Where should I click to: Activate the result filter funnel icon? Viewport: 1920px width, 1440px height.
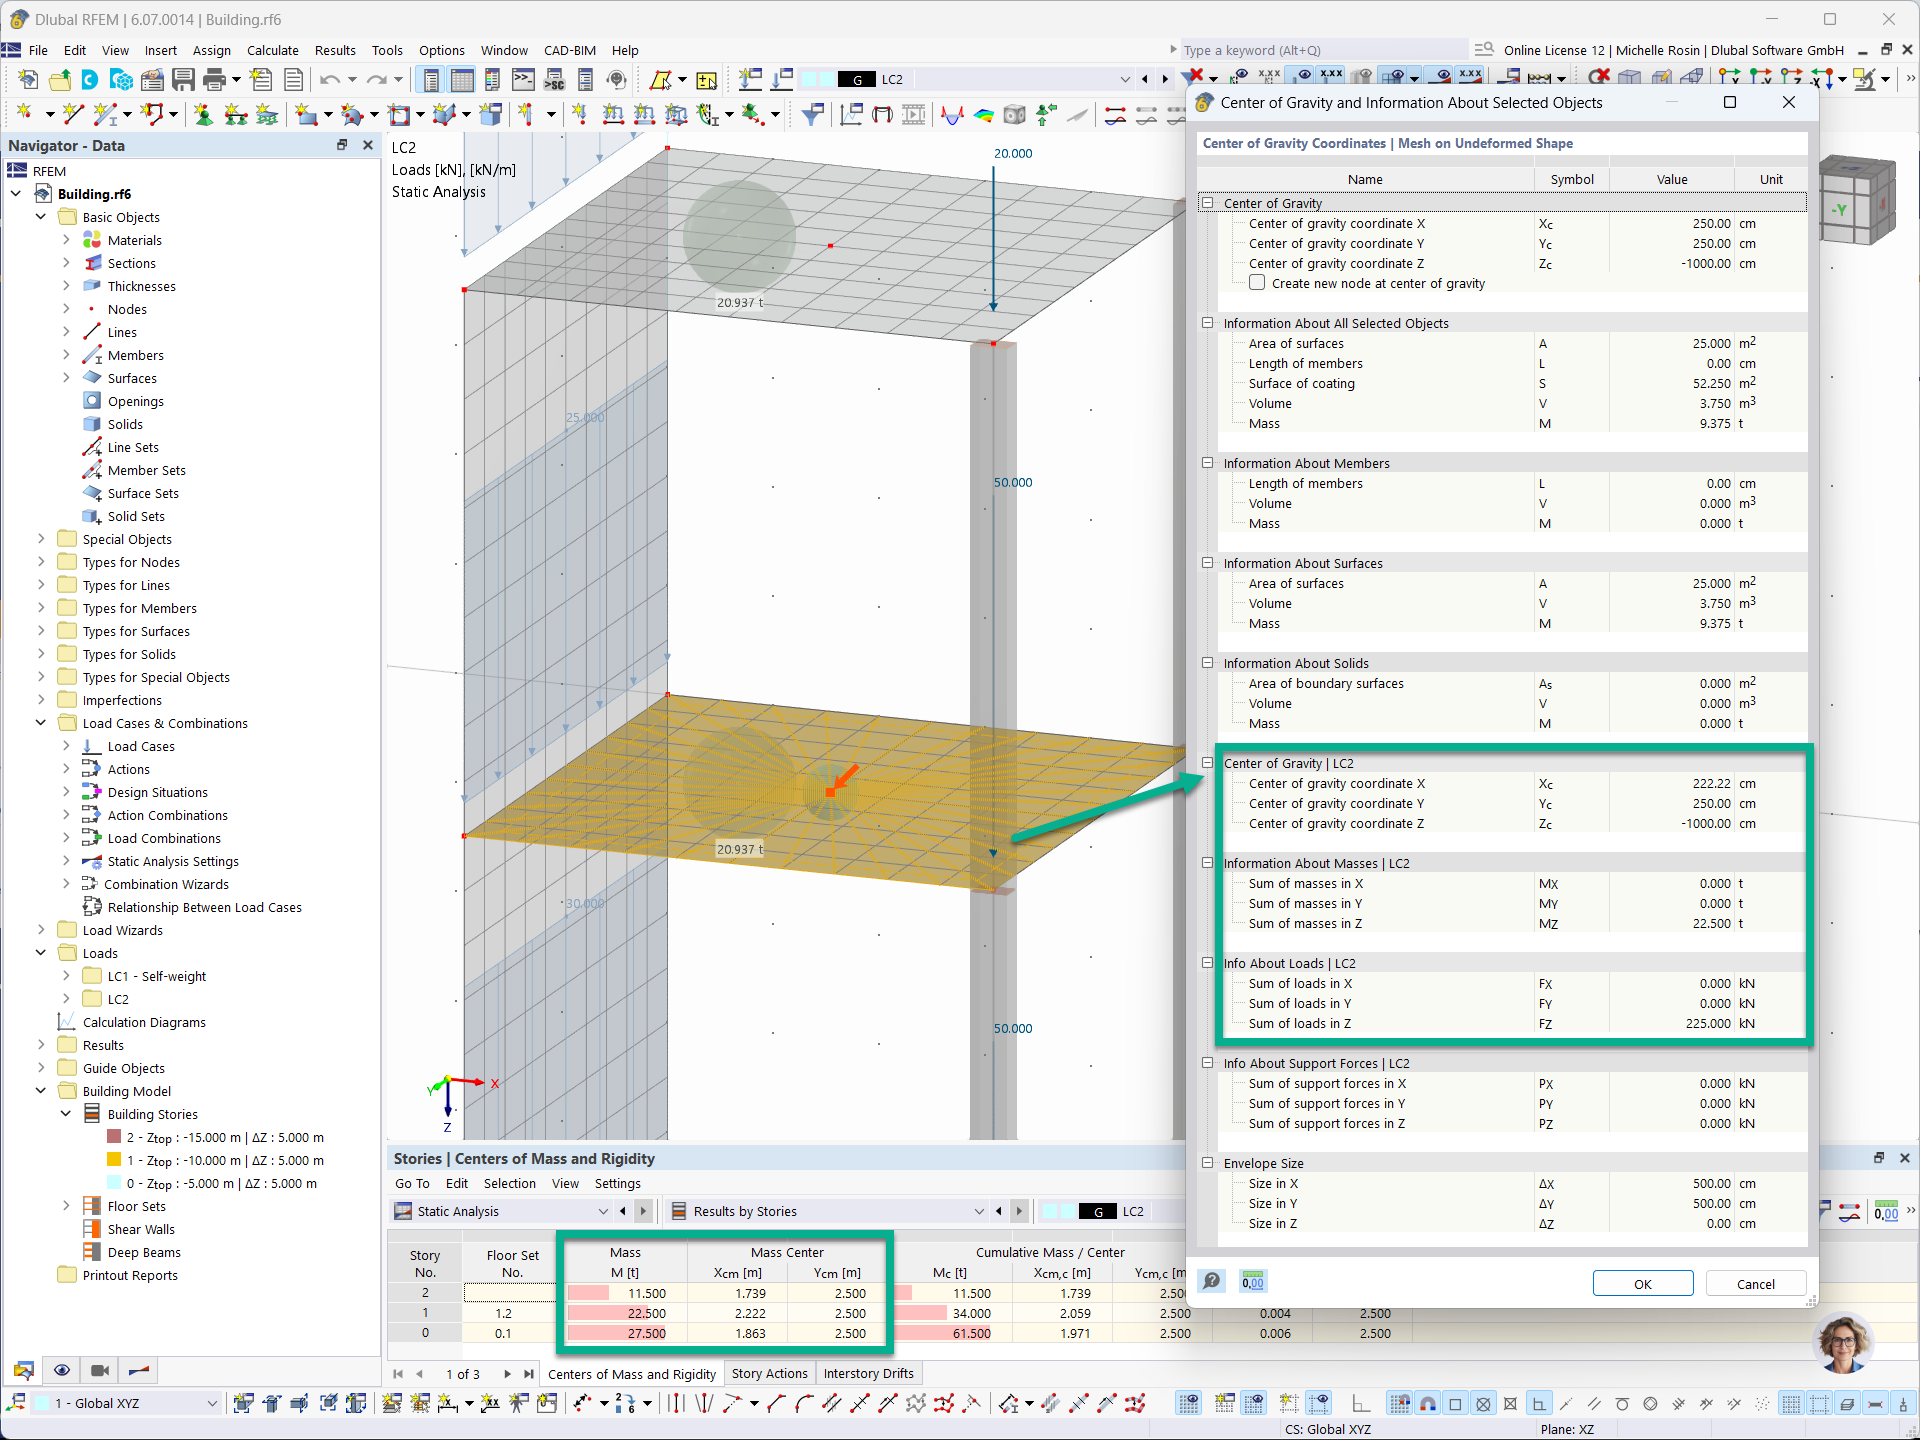(x=813, y=114)
